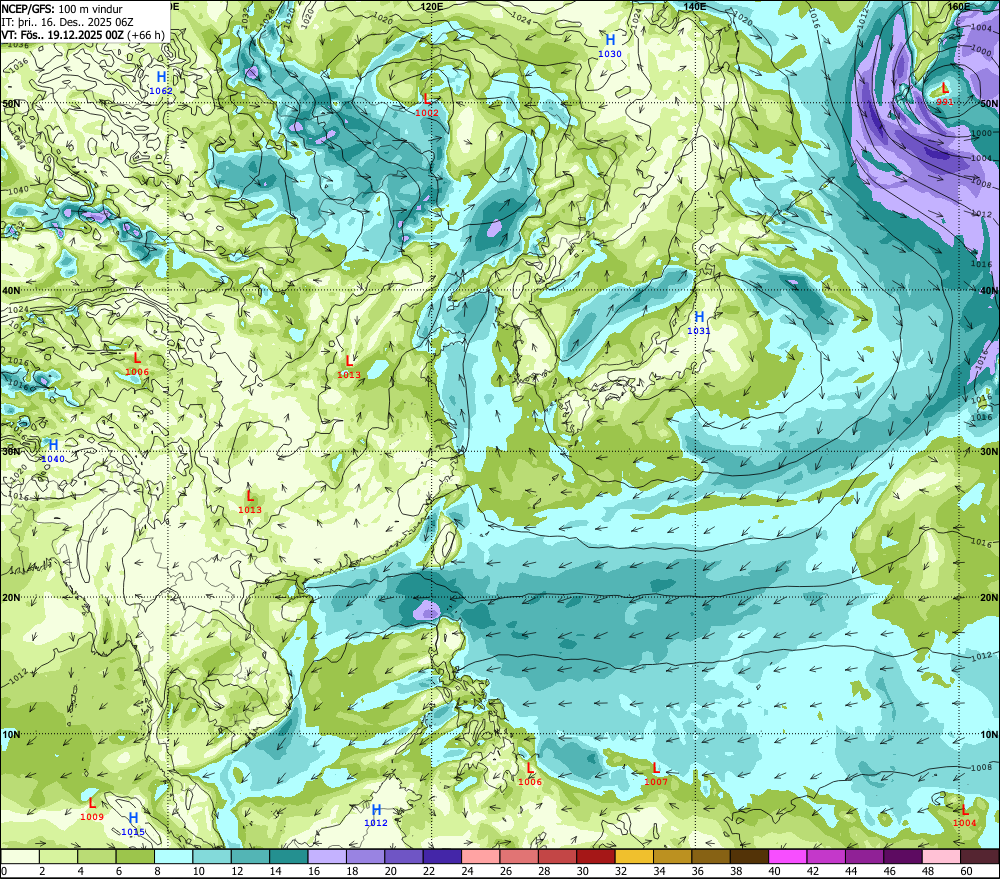
Task: Click the dark brown 38–40 legend swatch
Action: click(x=749, y=856)
